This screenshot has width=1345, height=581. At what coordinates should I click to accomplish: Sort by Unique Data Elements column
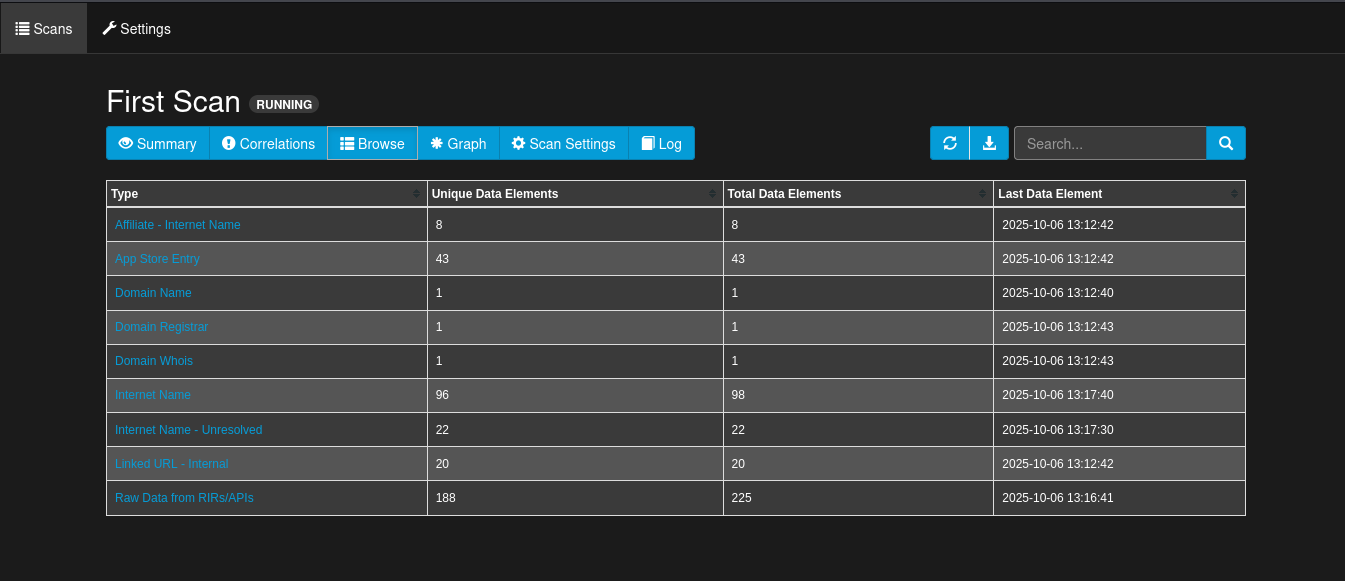tap(712, 194)
